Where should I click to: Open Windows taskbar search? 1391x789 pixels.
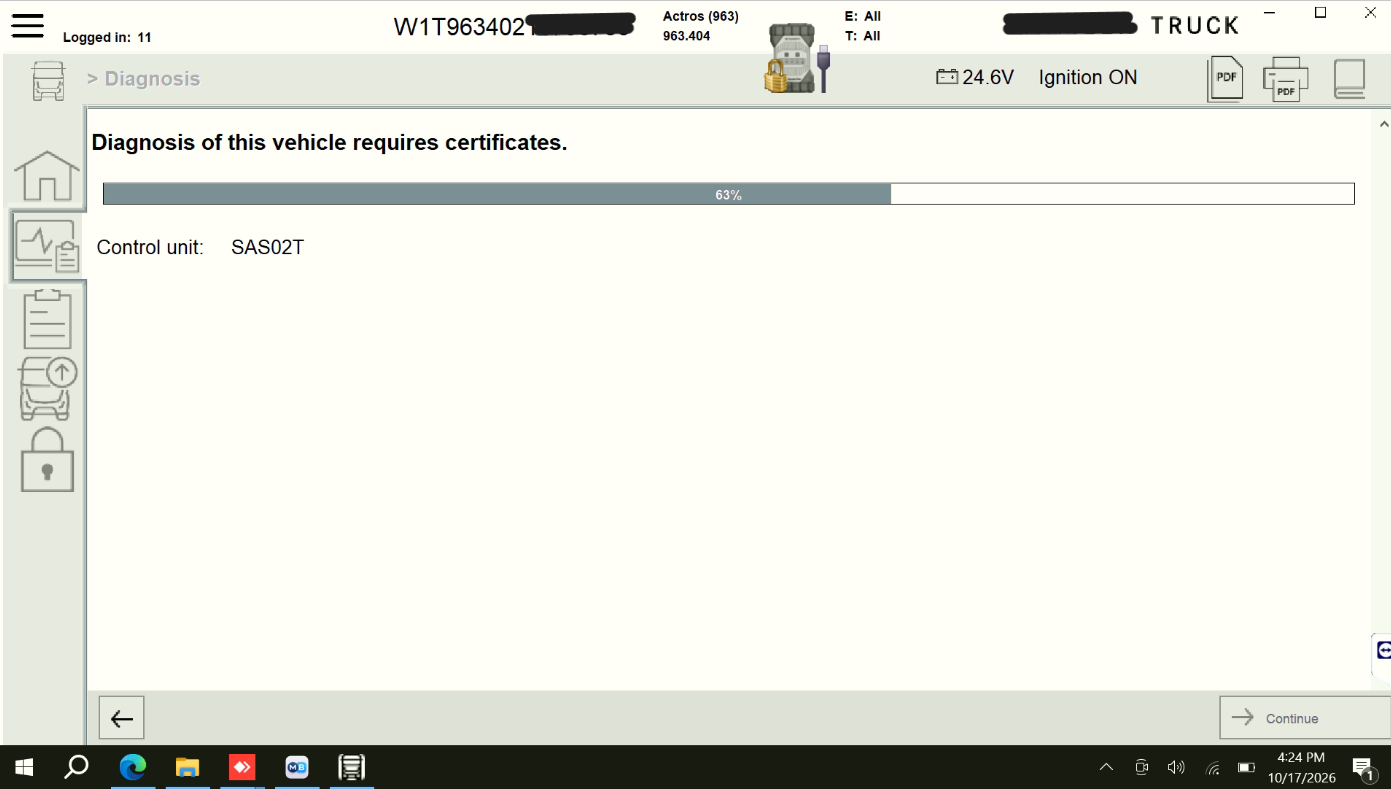(x=76, y=767)
